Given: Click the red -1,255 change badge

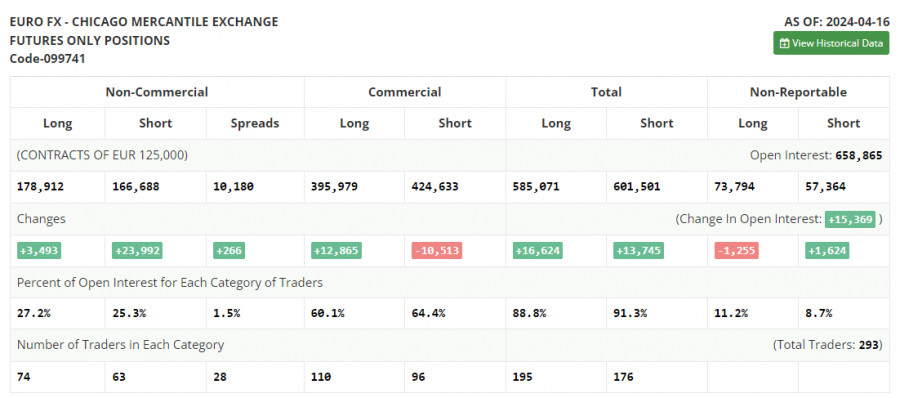Looking at the screenshot, I should pos(736,251).
